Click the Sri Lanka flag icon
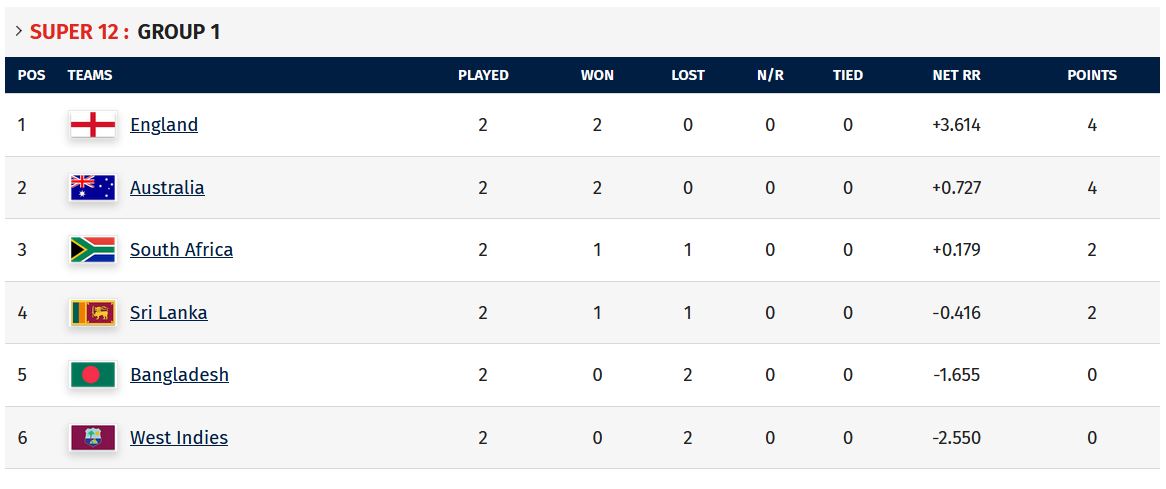Screen dimensions: 1166x489 [x=93, y=312]
